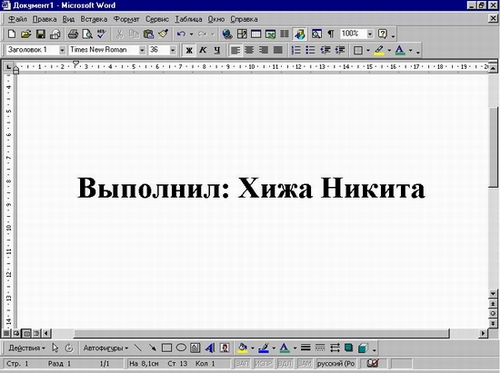Click the vertical scrollbar thumb
The image size is (500, 373).
(493, 147)
